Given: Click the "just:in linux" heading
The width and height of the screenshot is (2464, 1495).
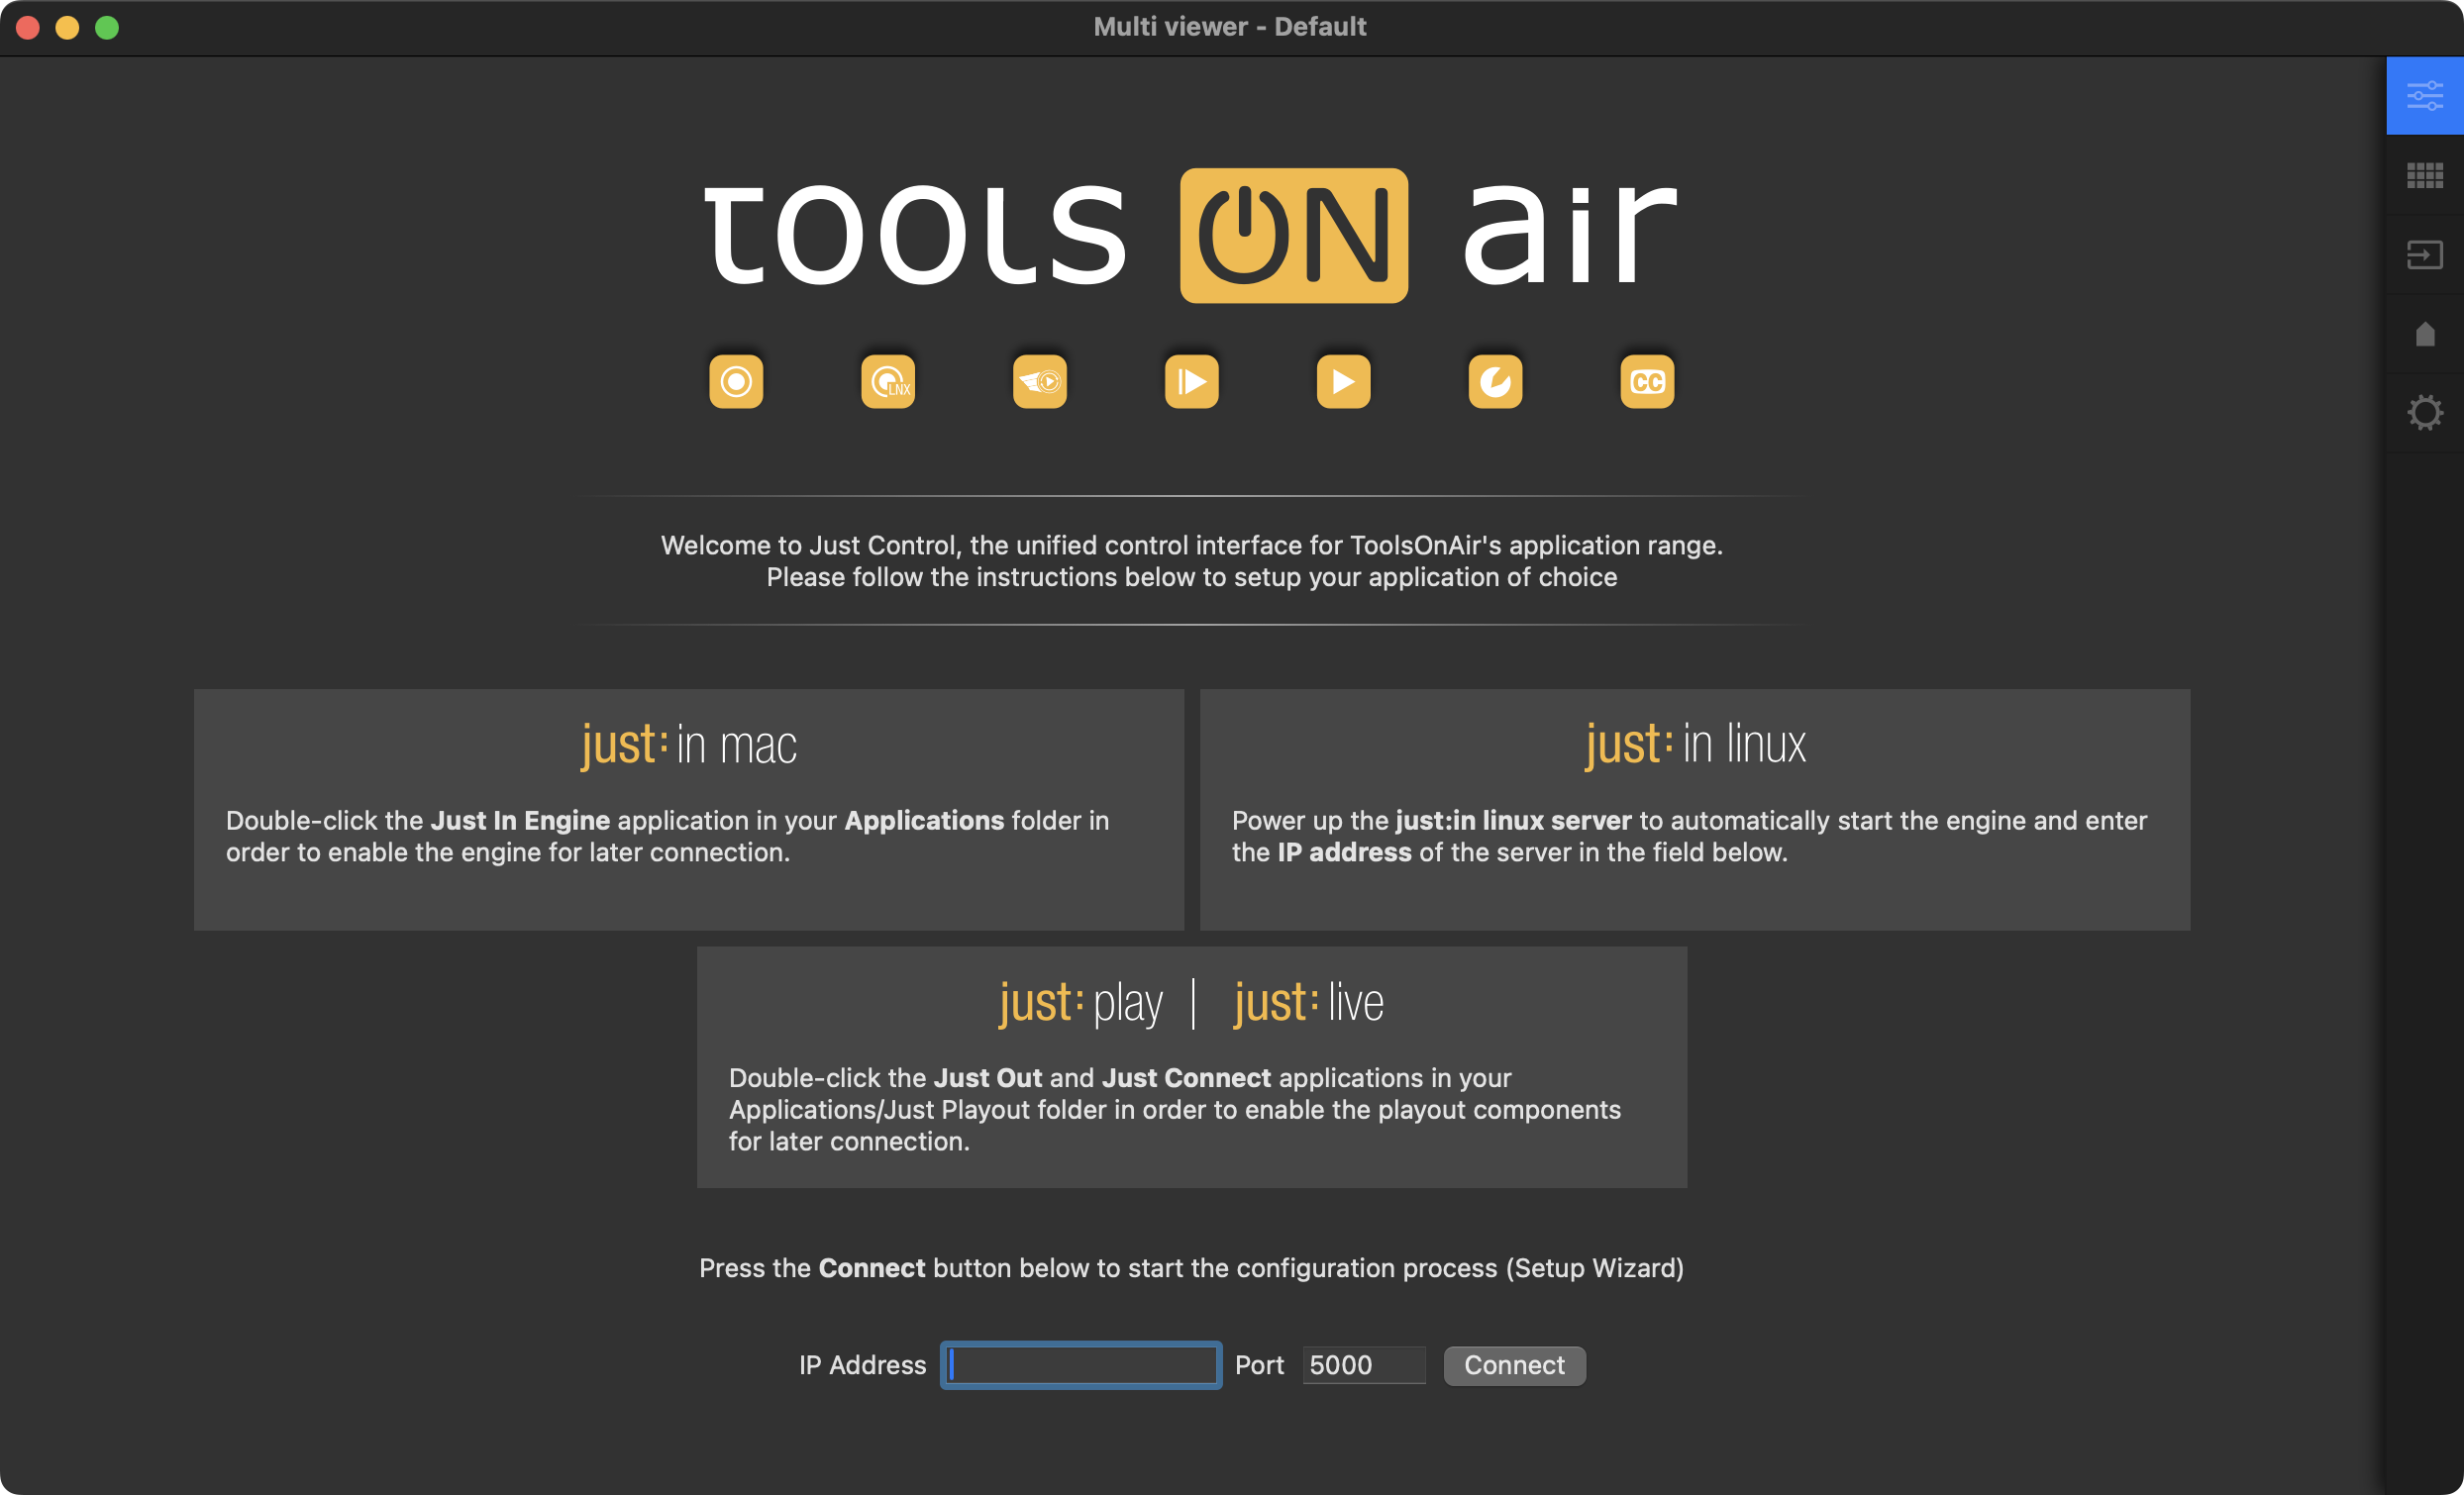Looking at the screenshot, I should (x=1696, y=745).
